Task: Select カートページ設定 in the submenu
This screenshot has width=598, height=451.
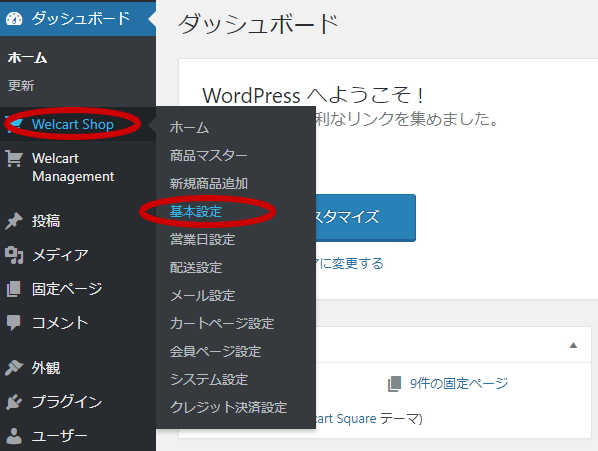Action: point(222,323)
